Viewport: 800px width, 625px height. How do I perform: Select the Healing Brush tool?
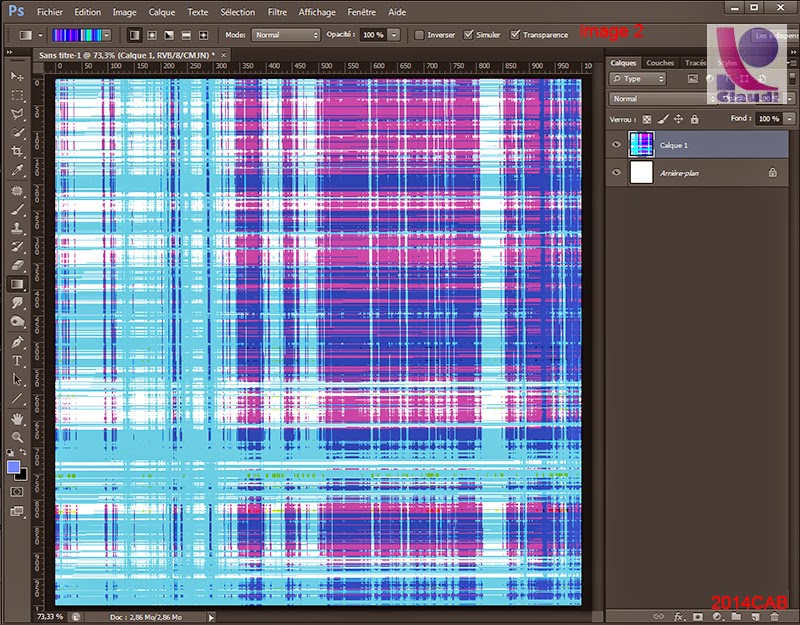point(17,191)
